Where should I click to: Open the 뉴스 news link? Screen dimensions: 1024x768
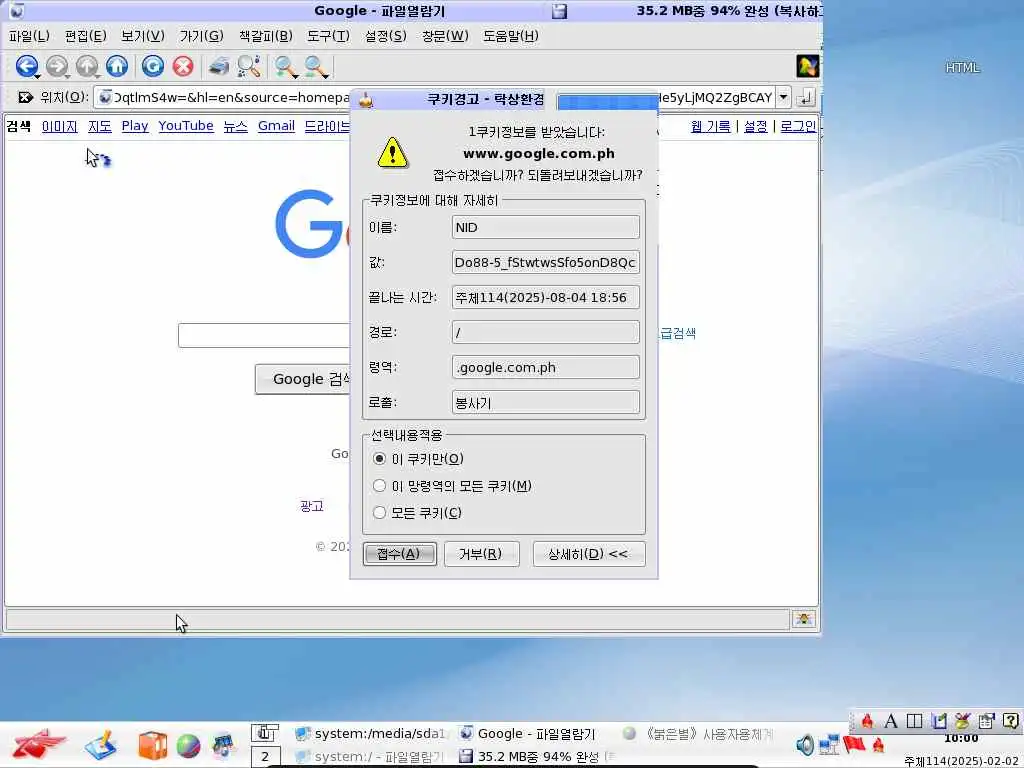(235, 126)
